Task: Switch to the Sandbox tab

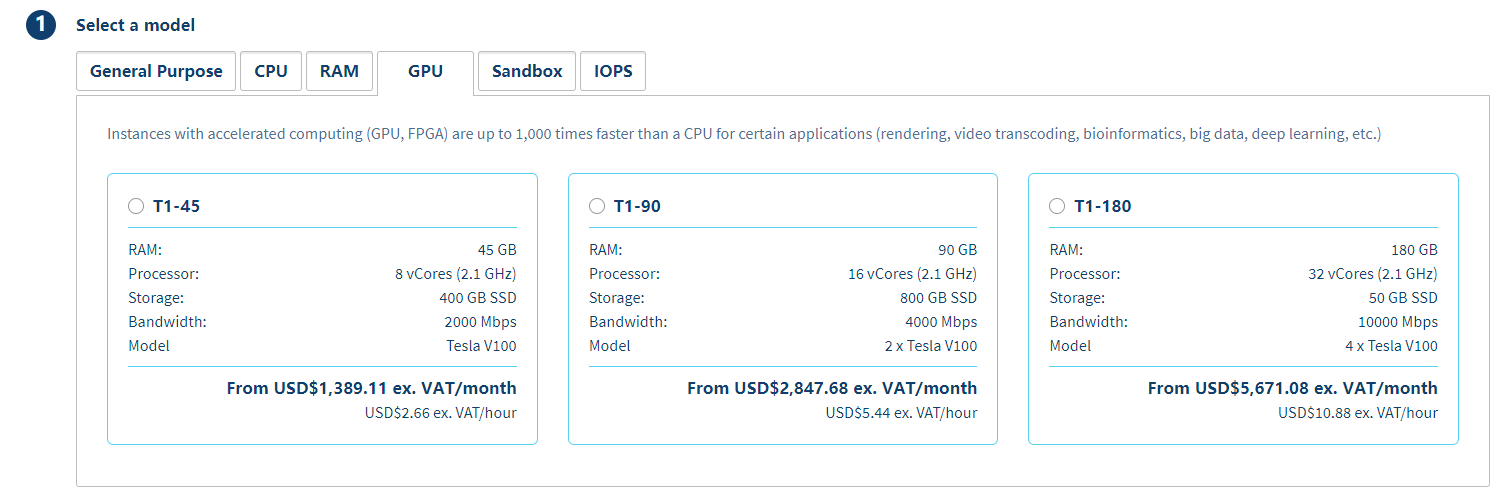Action: click(527, 72)
